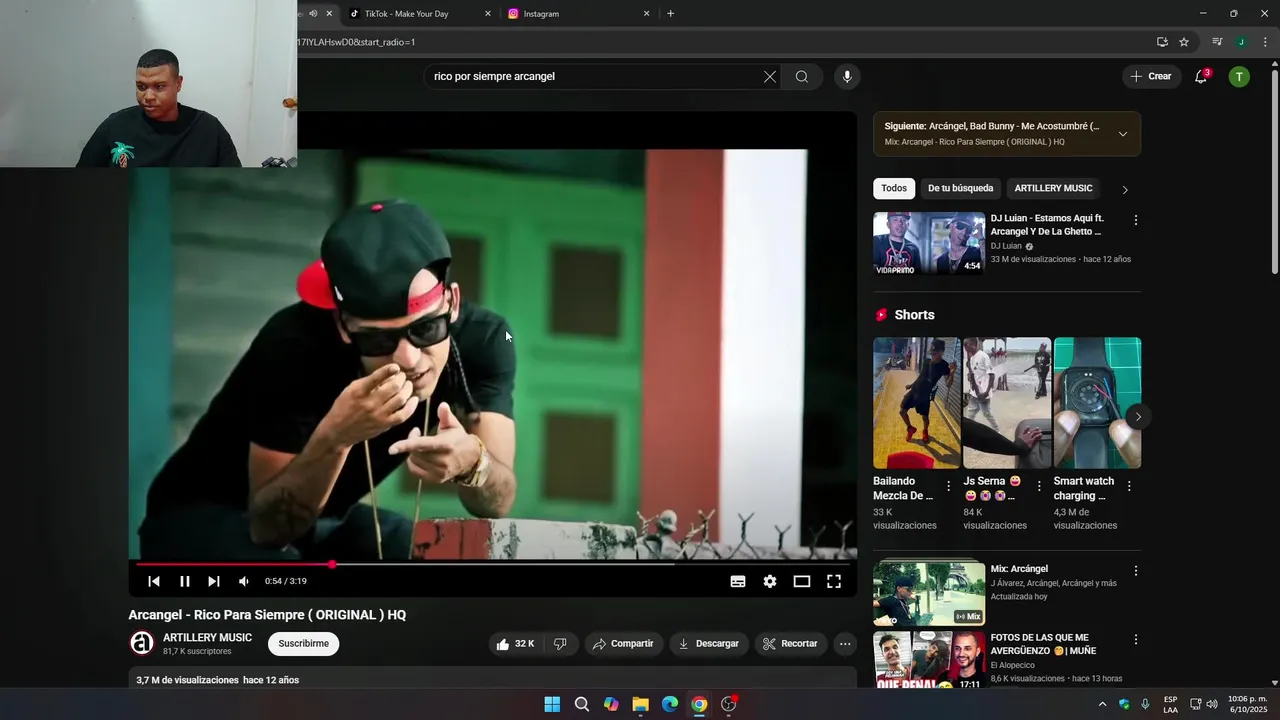Open options for DJ Luian video
The width and height of the screenshot is (1280, 720).
[1135, 220]
